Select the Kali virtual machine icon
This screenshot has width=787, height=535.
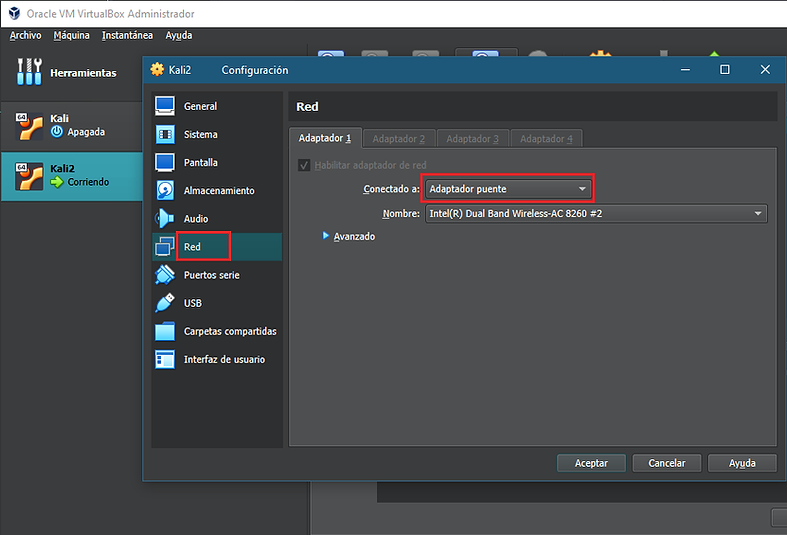coord(29,126)
